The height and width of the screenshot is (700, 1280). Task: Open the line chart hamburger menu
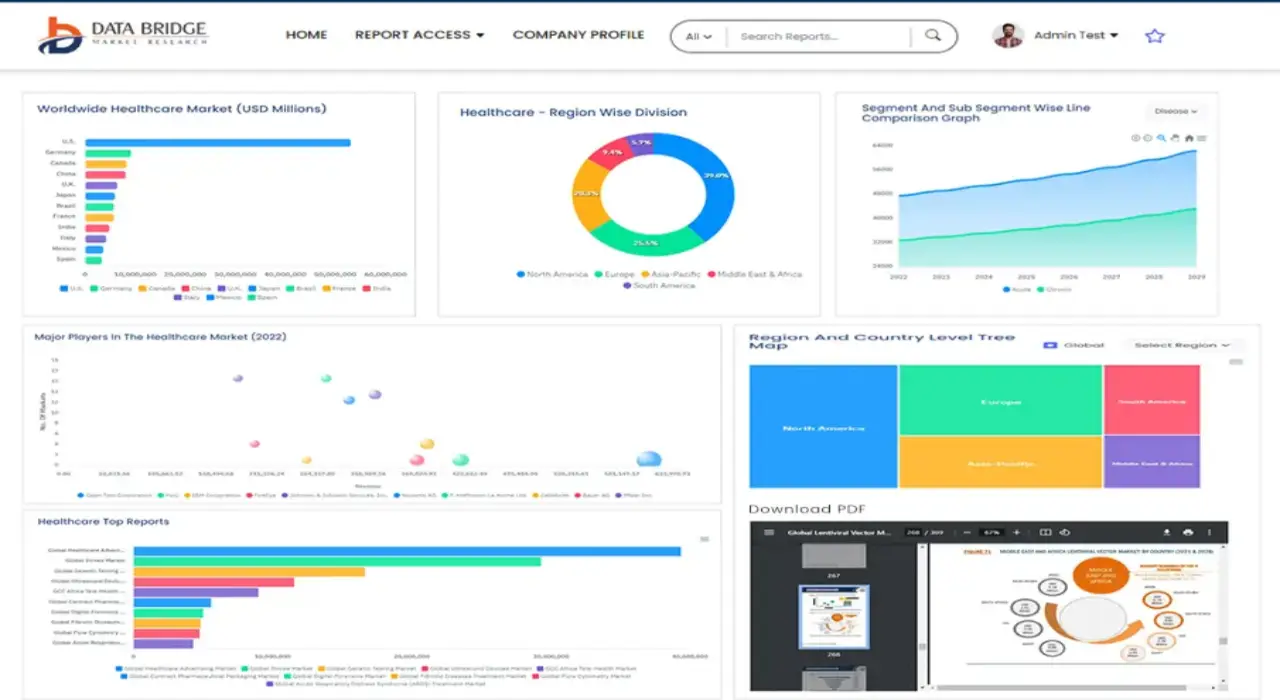[1202, 138]
